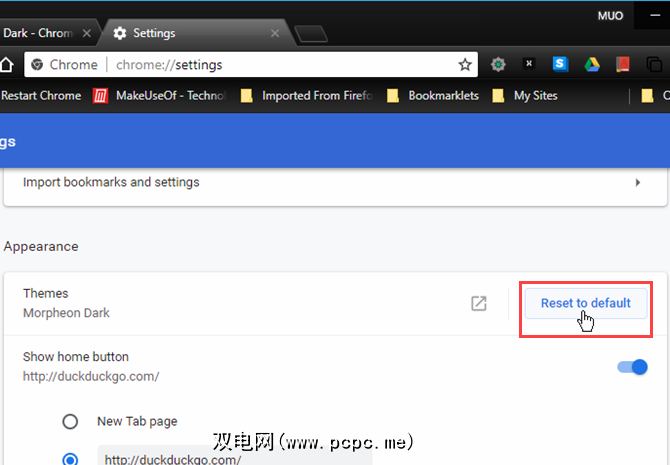This screenshot has width=670, height=465.
Task: Open the Google Drive extension icon
Action: [592, 65]
